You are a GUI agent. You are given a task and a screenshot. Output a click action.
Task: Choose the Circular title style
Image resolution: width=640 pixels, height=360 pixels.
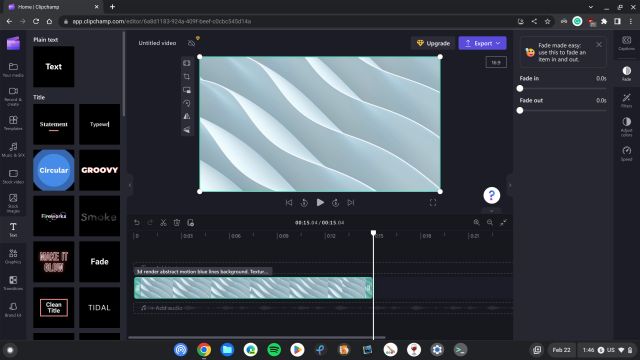pyautogui.click(x=53, y=170)
